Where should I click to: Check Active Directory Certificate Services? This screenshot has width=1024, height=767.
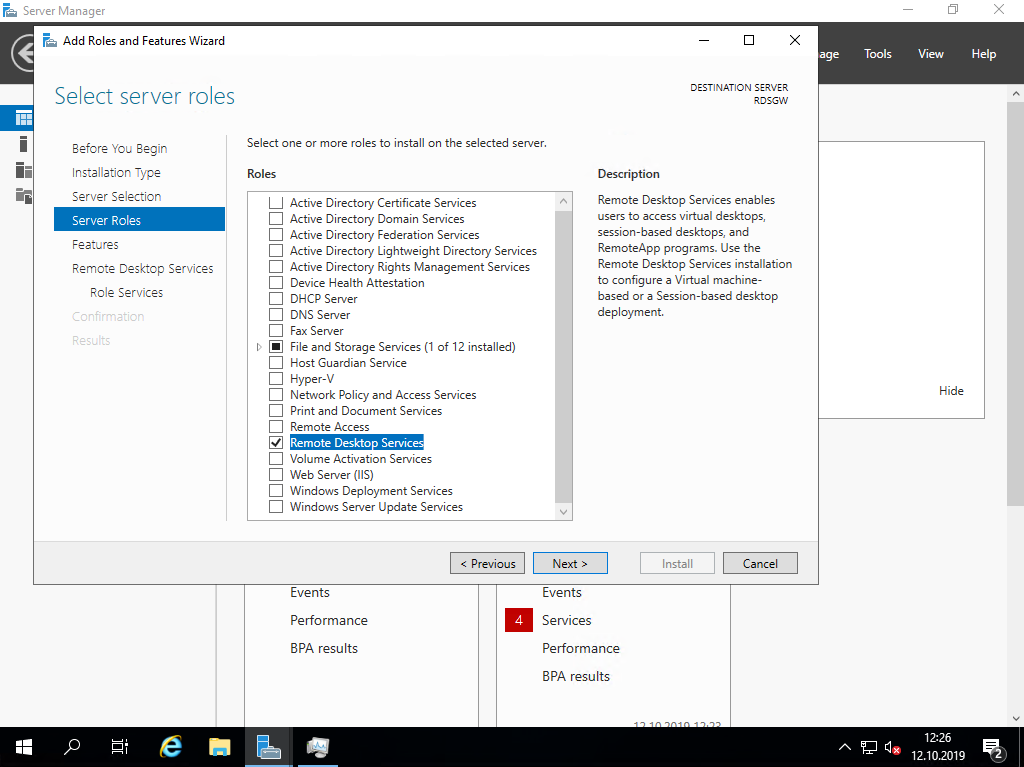pos(276,203)
